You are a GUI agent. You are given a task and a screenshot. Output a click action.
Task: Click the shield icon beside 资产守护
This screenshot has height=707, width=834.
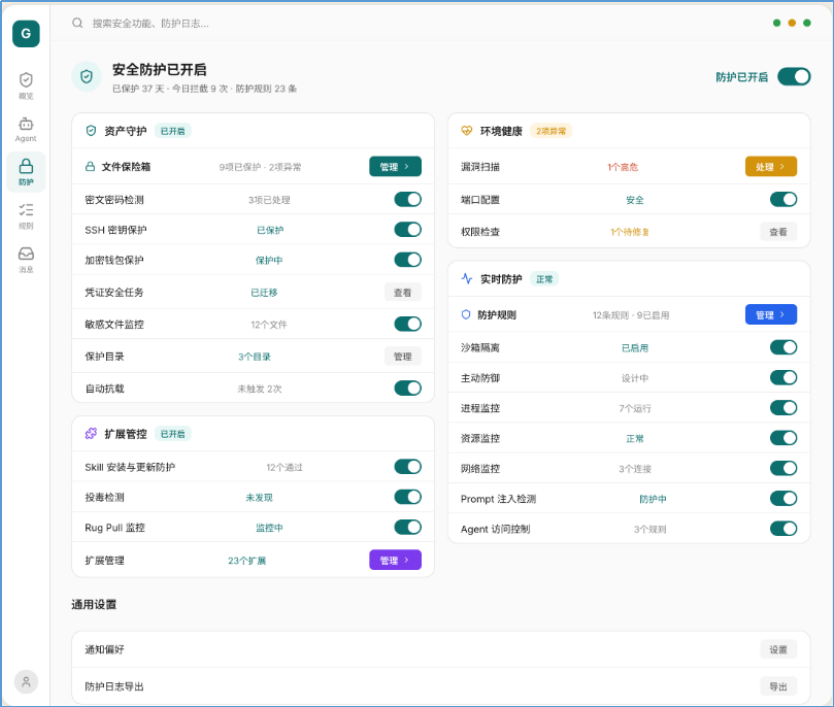(x=90, y=130)
